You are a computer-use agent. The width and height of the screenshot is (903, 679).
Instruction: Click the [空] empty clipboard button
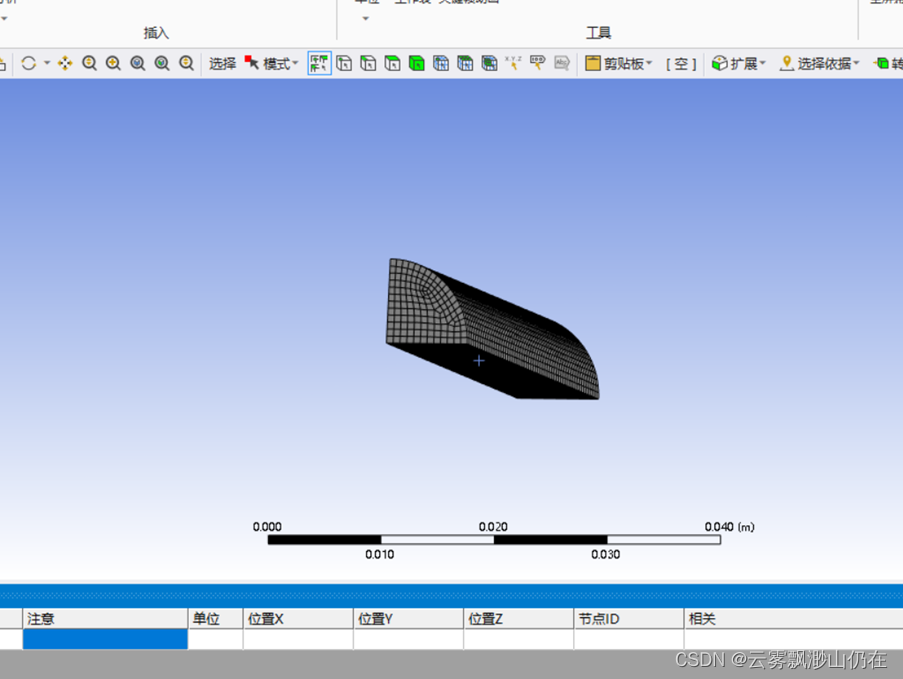pyautogui.click(x=681, y=63)
